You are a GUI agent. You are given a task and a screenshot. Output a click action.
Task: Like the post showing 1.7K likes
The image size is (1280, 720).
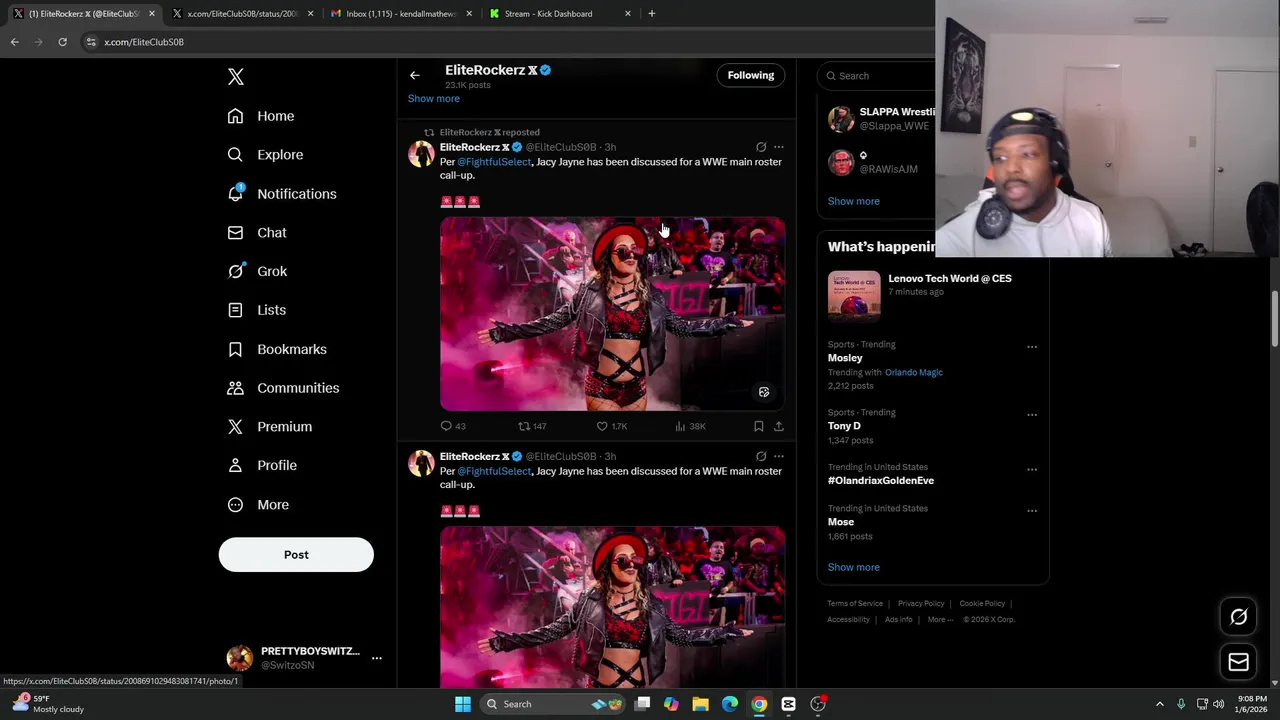[612, 426]
